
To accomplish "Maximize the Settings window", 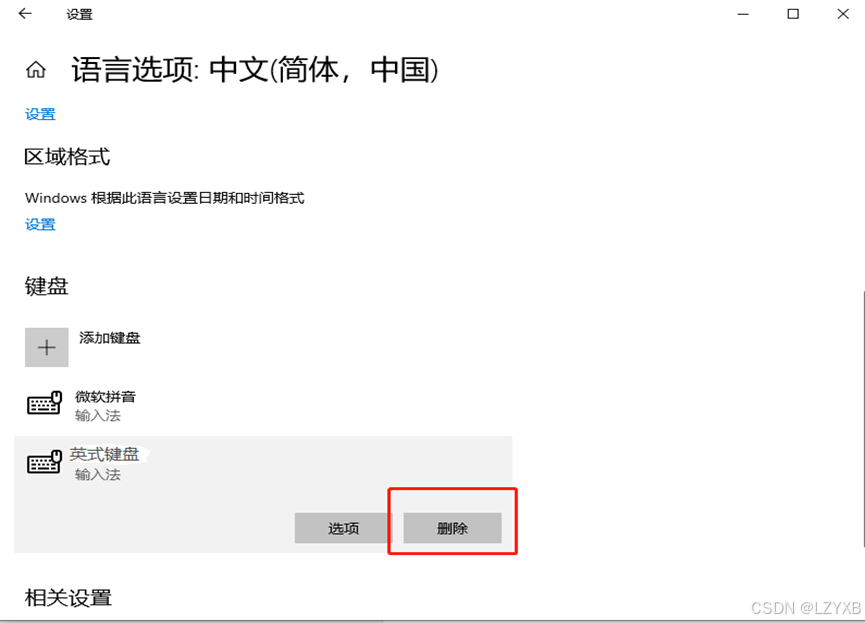I will tap(793, 14).
